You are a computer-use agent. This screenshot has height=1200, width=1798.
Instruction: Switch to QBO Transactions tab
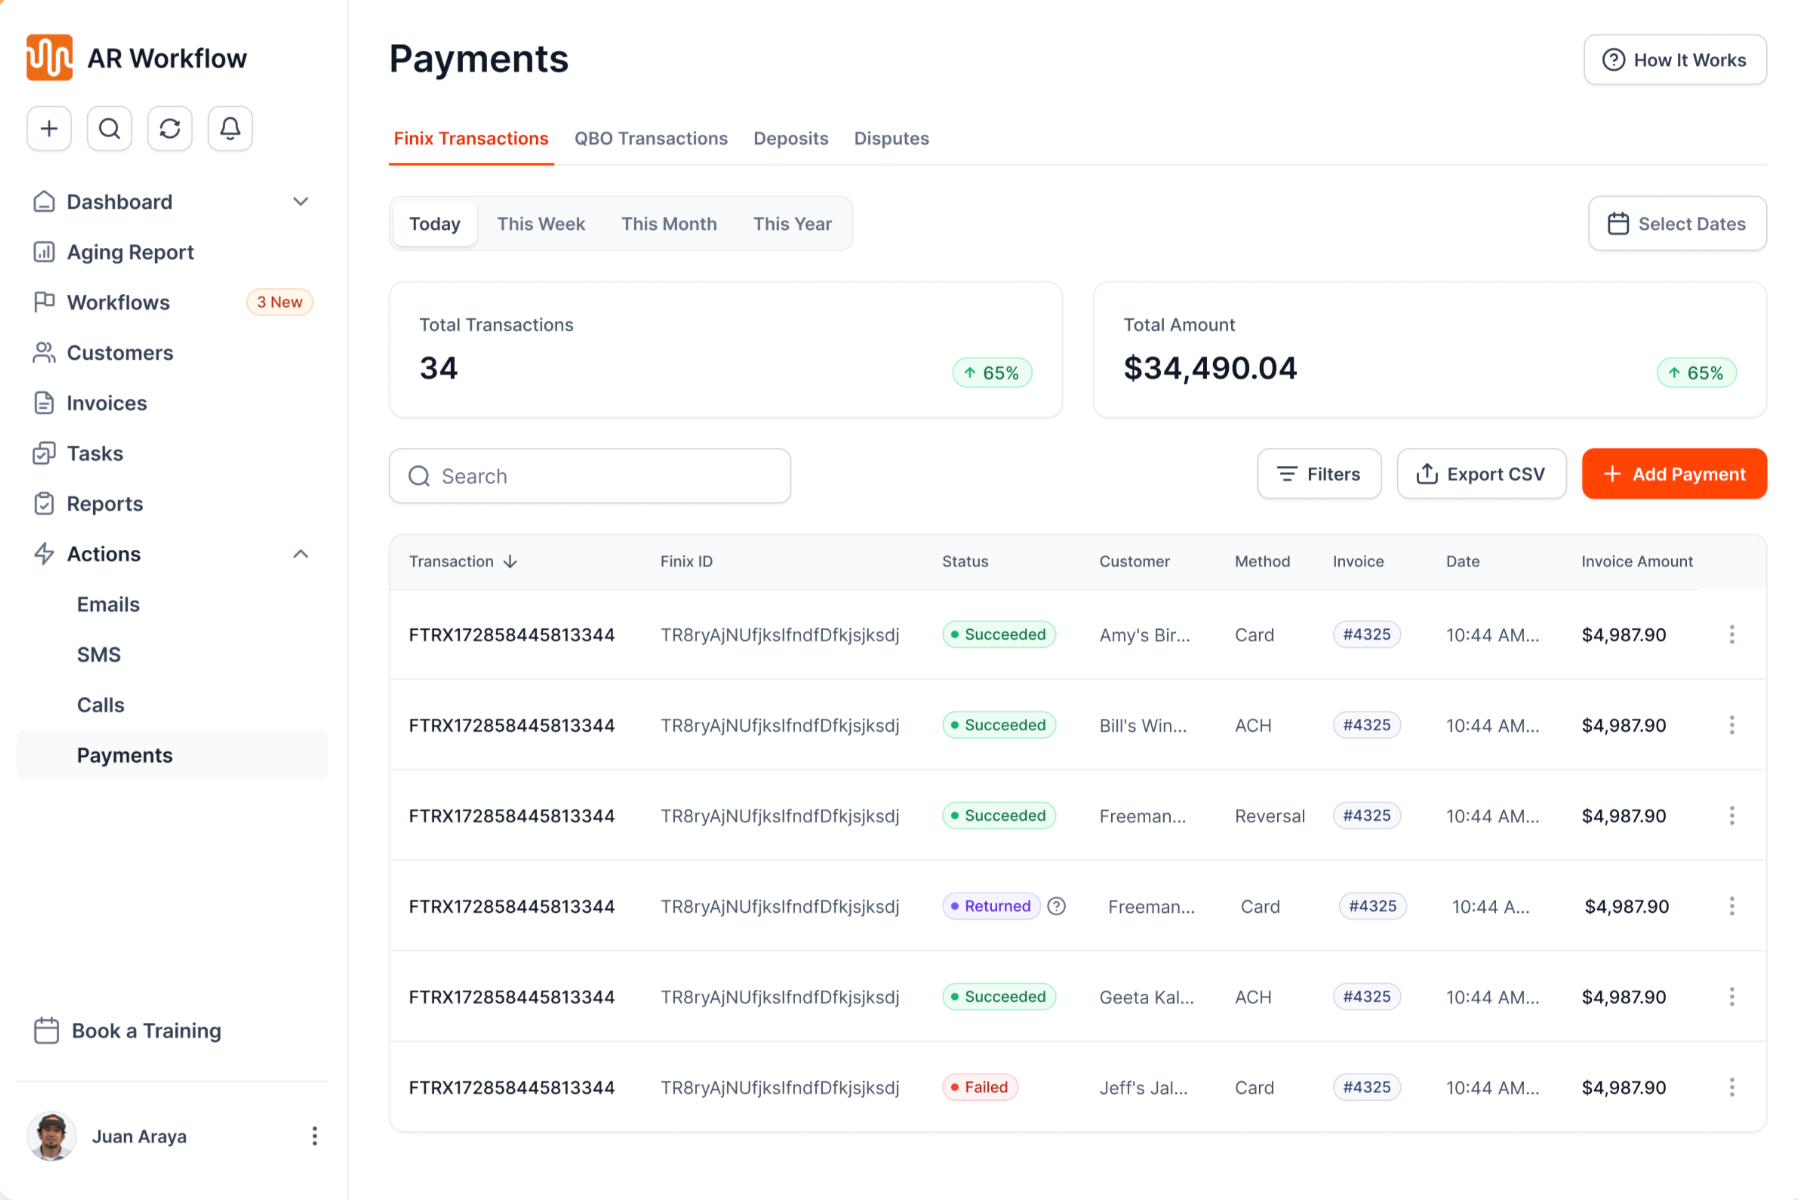coord(651,139)
